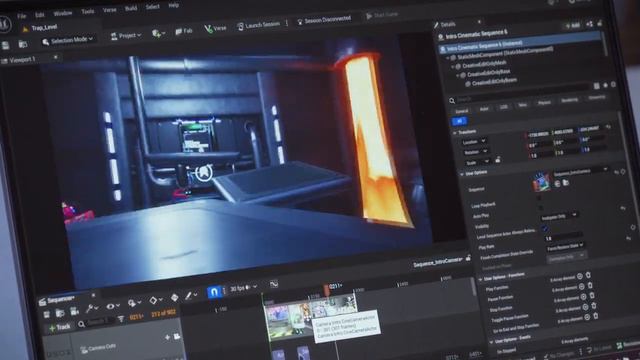Screen dimensions: 640x360
Task: Toggle the scale ratio lock icon
Action: (498, 160)
